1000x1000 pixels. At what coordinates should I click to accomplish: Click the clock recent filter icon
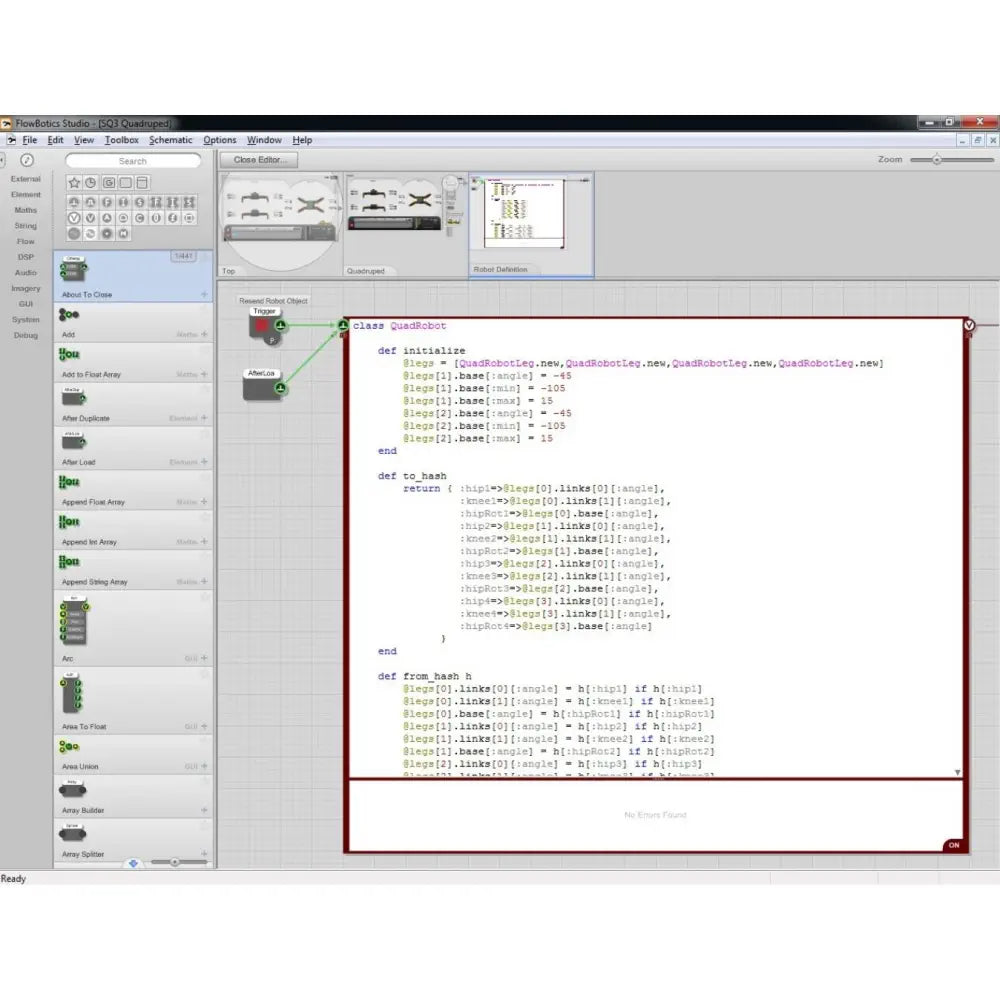coord(91,183)
